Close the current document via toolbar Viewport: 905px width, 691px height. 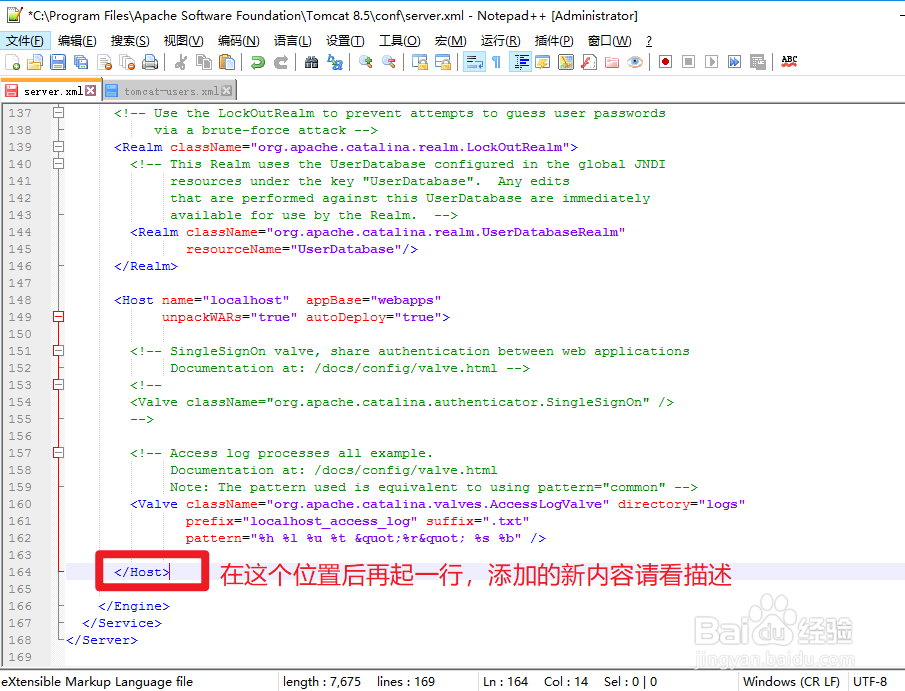(x=104, y=62)
